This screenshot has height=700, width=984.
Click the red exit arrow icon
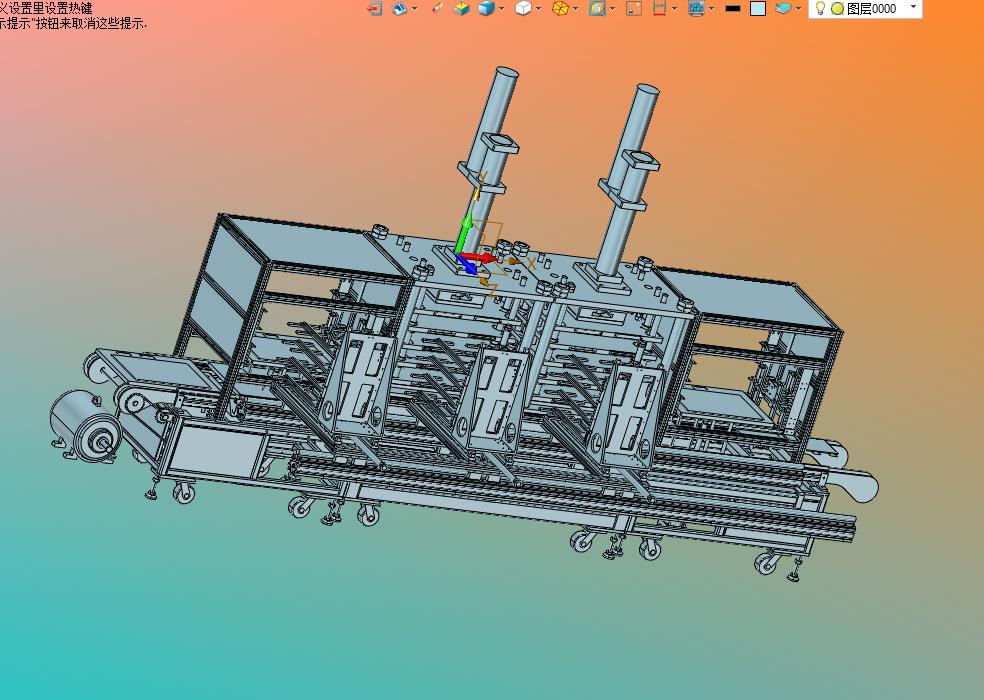click(x=374, y=8)
